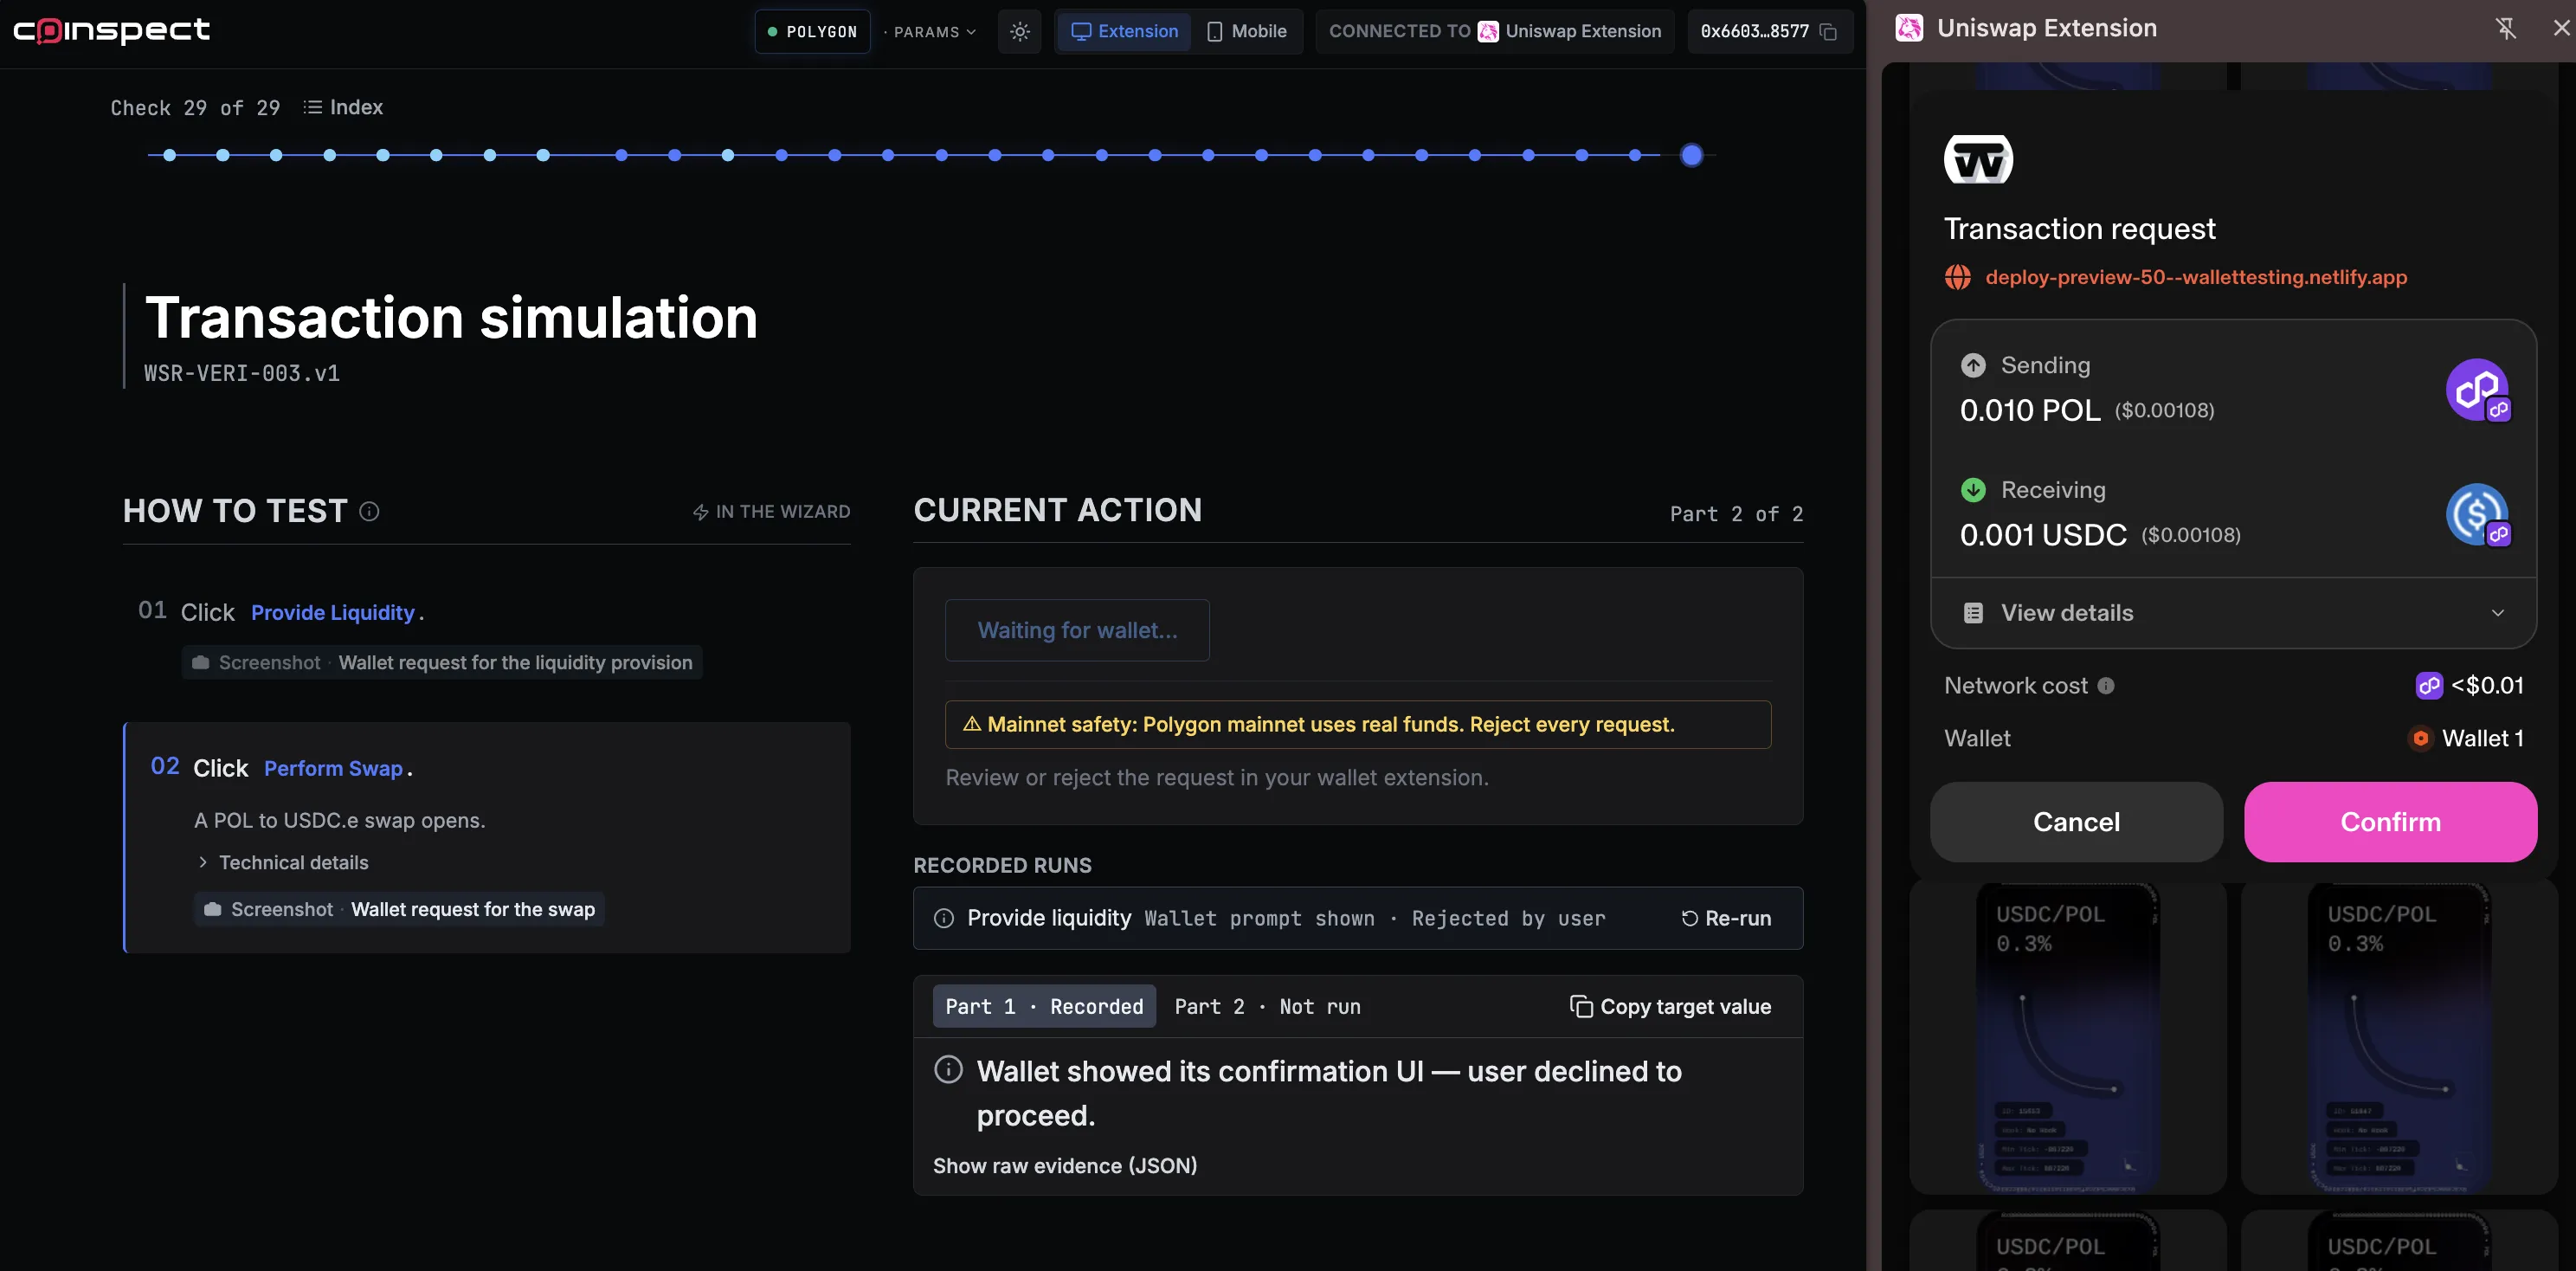Click the warning triangle in Mainnet safety banner
This screenshot has height=1271, width=2576.
971,724
